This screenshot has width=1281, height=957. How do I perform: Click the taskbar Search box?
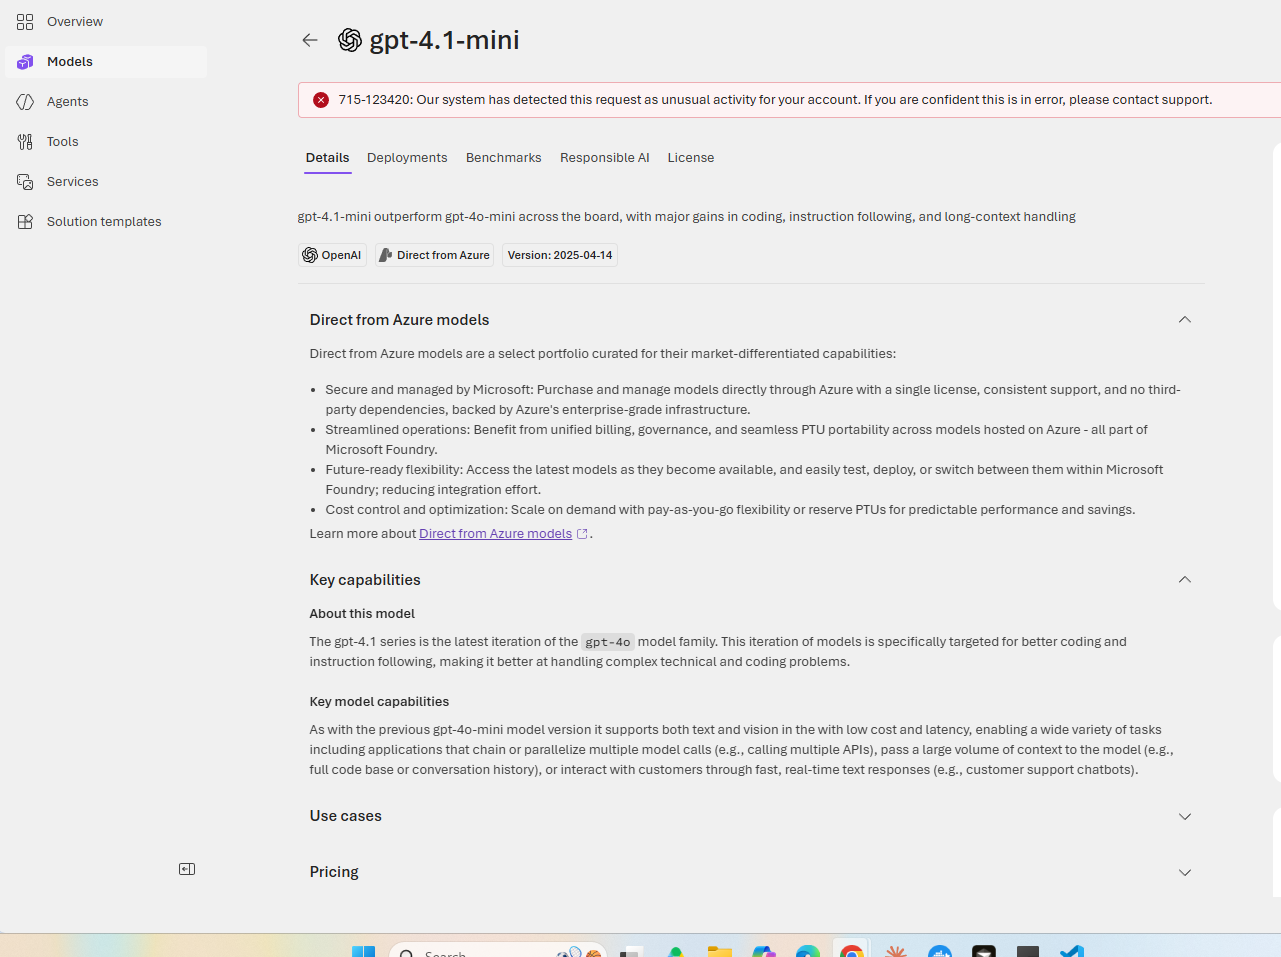click(497, 952)
